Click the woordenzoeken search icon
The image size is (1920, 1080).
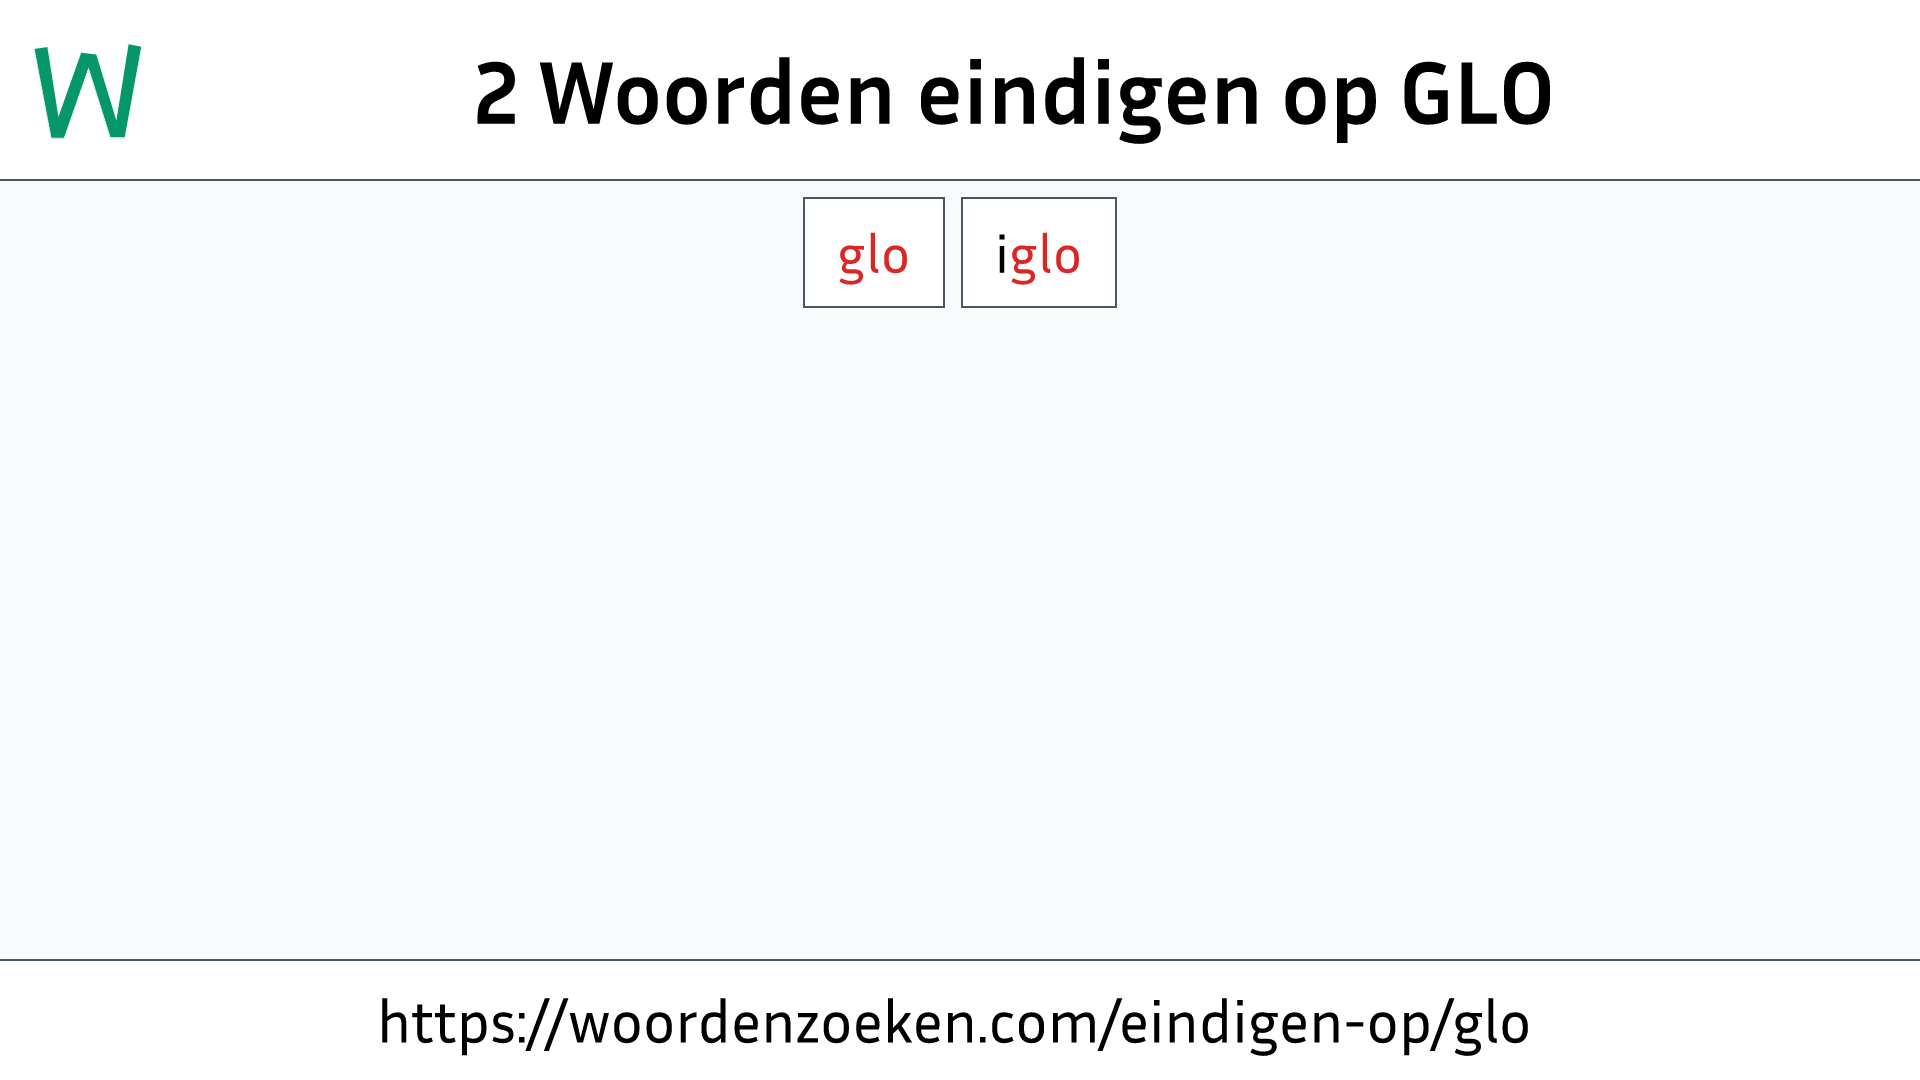coord(86,88)
